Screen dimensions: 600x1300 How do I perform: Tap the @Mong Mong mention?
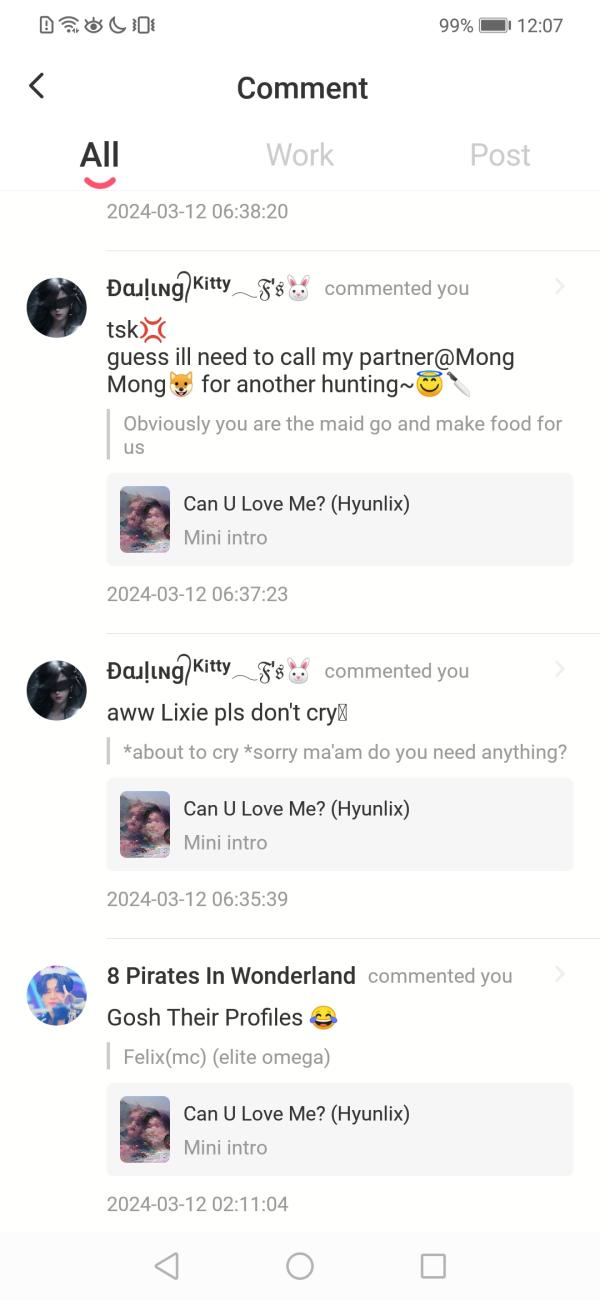pyautogui.click(x=478, y=358)
